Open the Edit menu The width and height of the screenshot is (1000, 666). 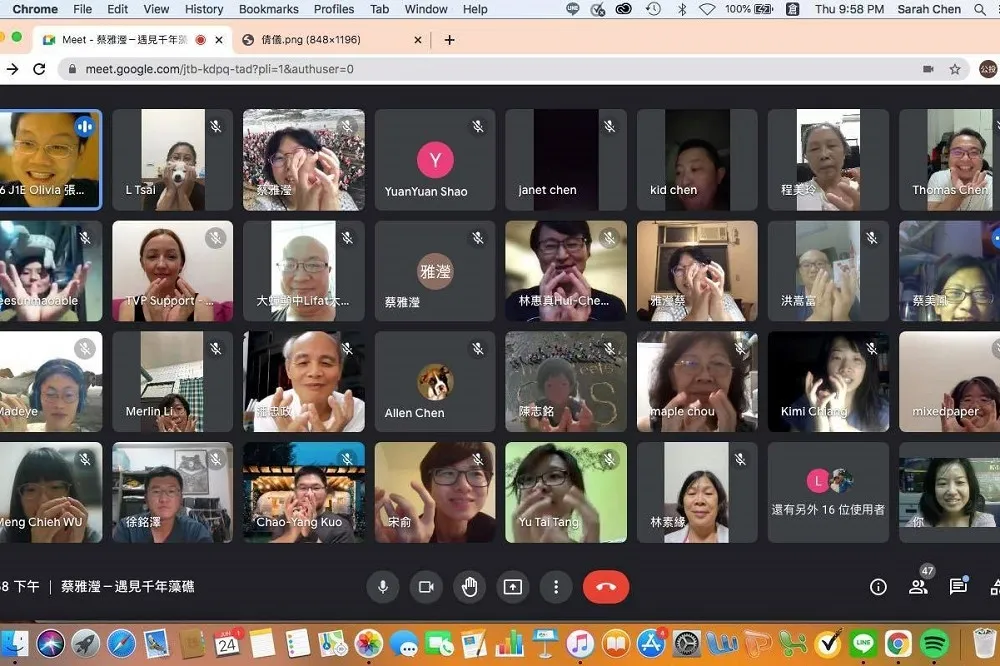click(117, 9)
